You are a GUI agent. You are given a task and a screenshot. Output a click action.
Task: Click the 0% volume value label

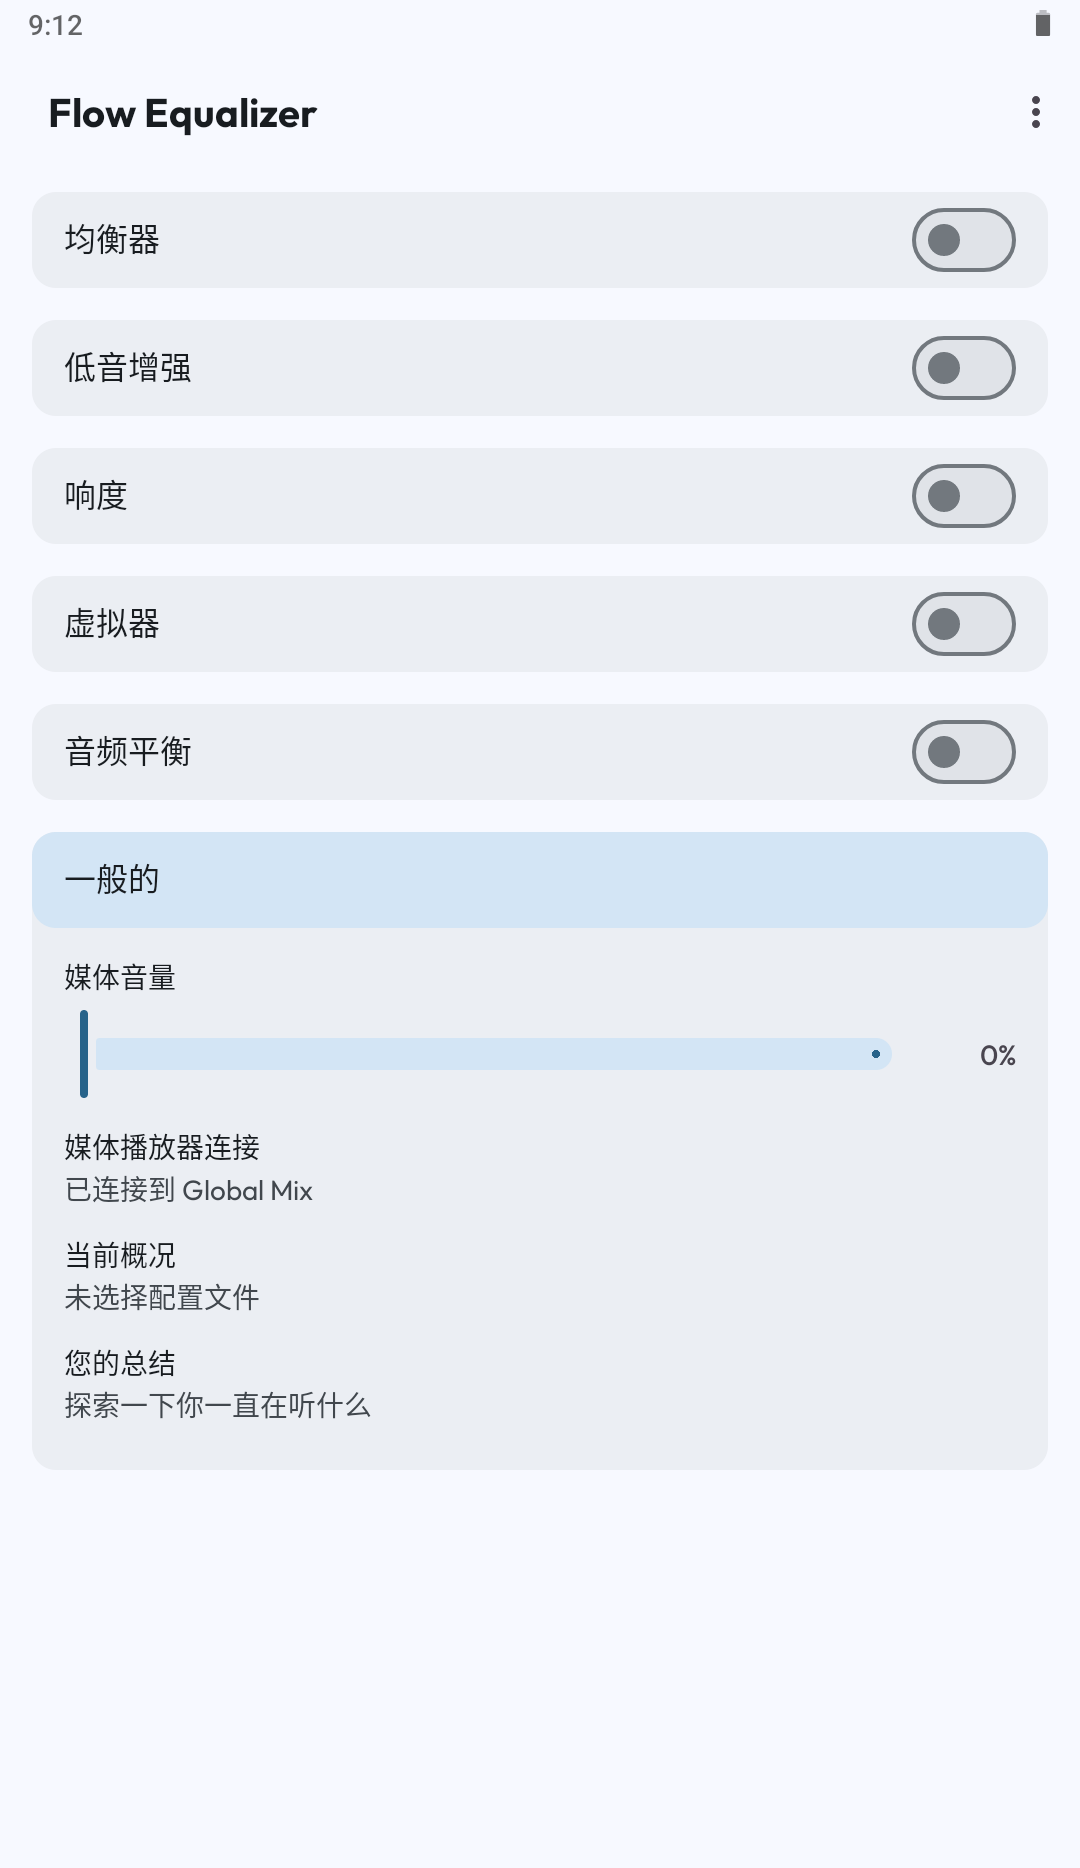click(x=997, y=1056)
